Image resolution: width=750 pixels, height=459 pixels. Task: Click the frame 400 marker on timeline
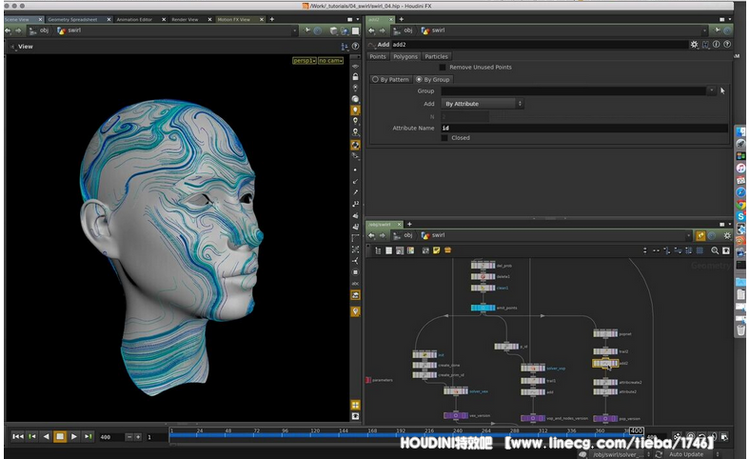coord(636,431)
